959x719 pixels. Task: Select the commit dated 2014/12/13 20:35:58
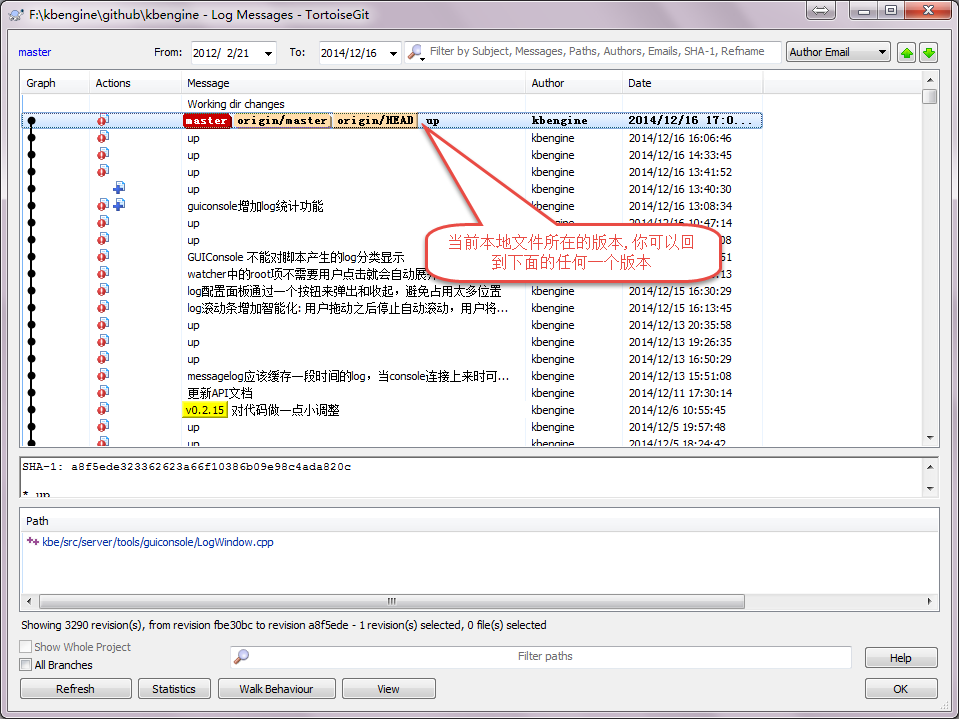(391, 325)
